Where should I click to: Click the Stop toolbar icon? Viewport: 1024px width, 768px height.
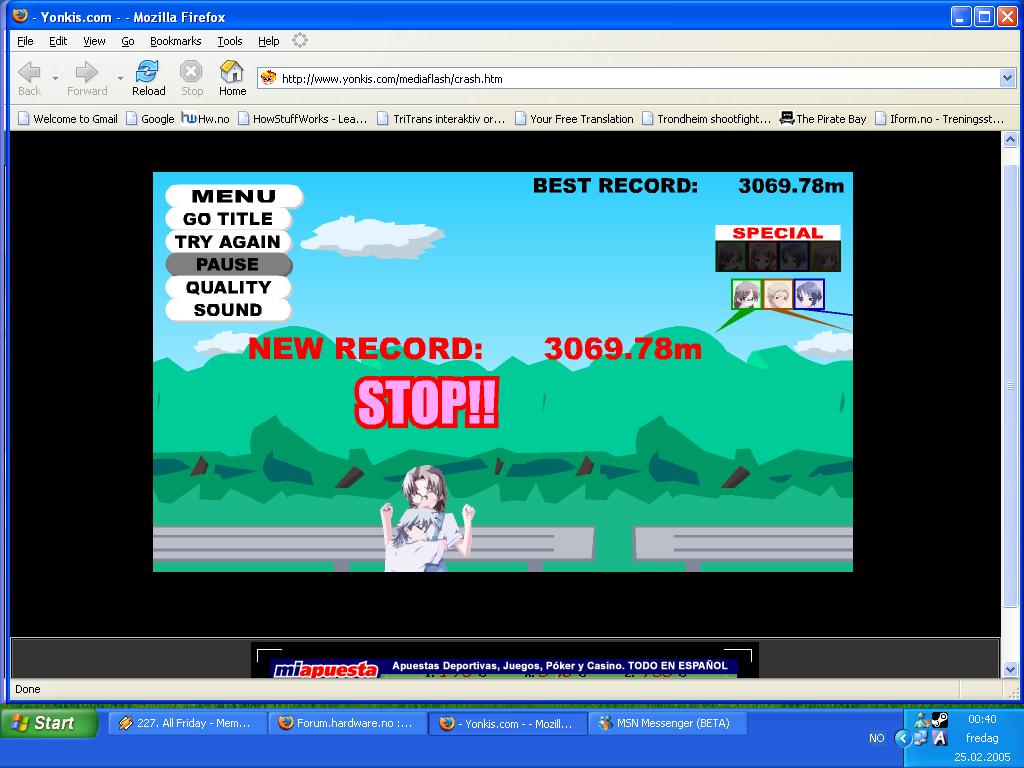coord(191,78)
